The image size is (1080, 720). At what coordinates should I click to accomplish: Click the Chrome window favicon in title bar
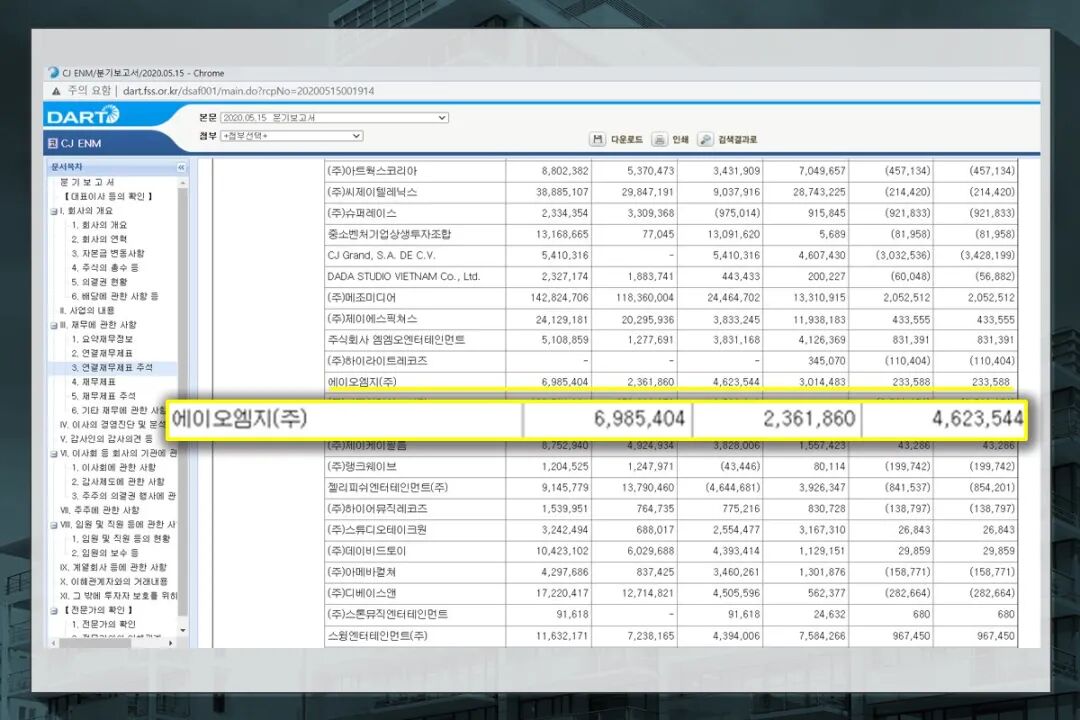tap(53, 72)
